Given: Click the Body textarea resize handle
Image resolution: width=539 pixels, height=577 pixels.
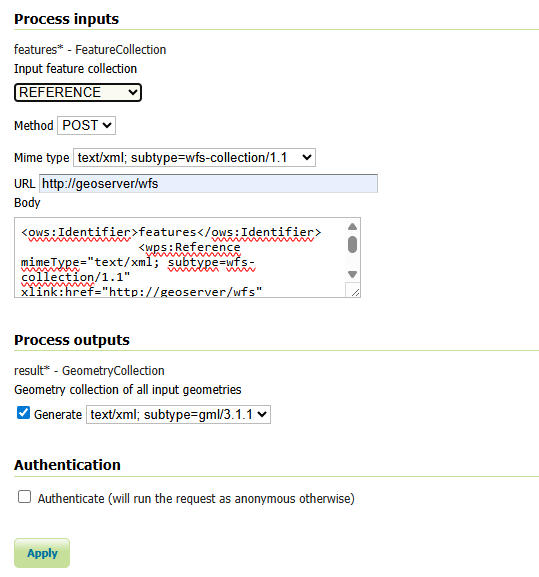Looking at the screenshot, I should tap(355, 293).
